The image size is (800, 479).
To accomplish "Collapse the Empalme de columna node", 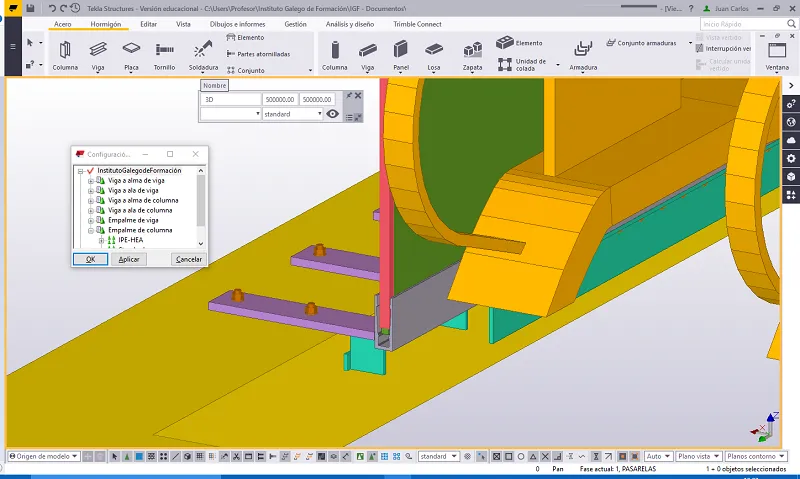I will click(91, 230).
